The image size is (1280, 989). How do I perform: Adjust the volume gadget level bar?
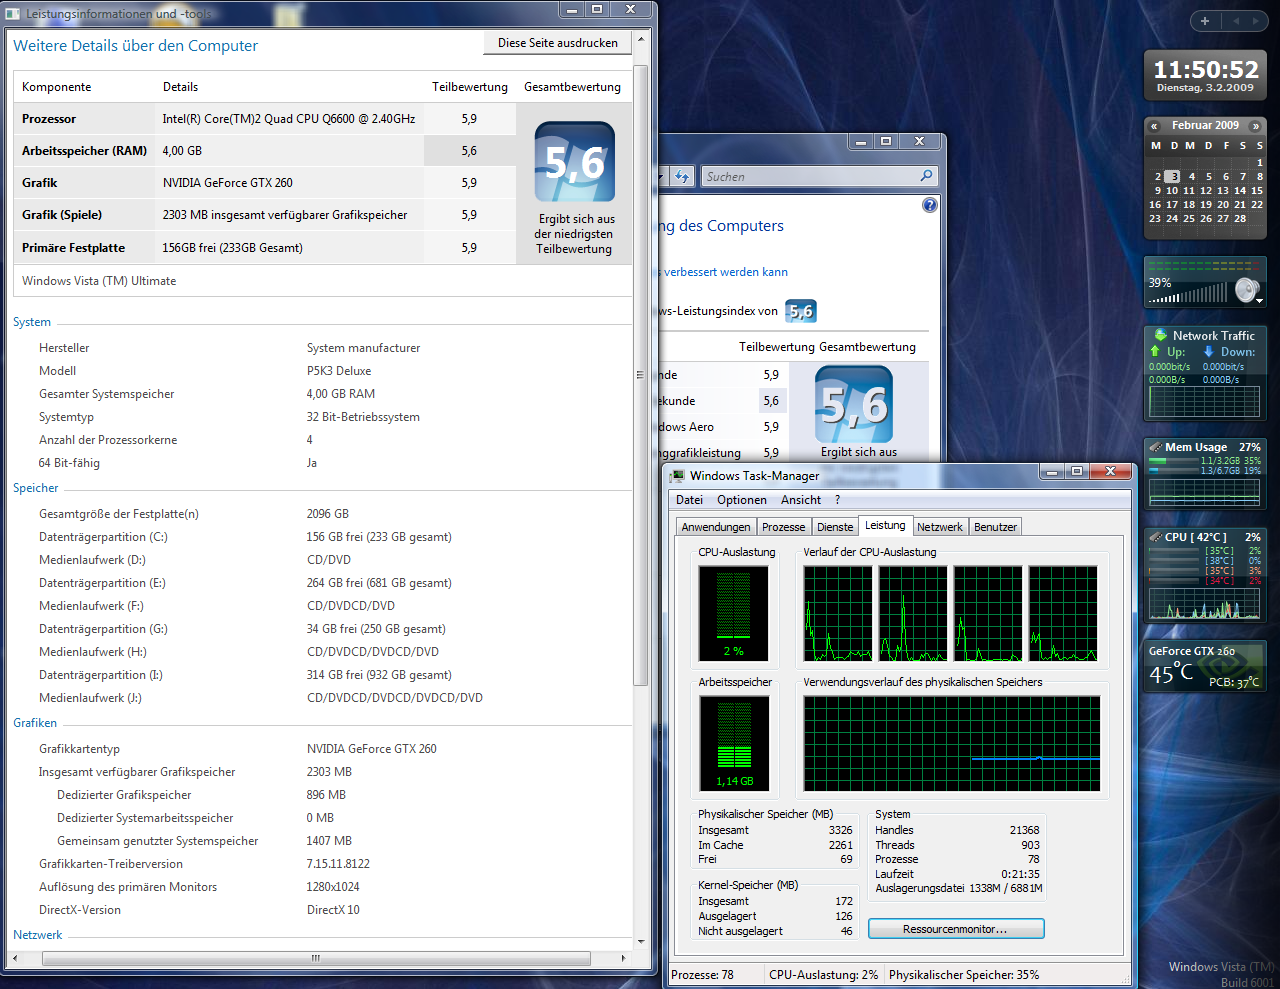point(1188,294)
